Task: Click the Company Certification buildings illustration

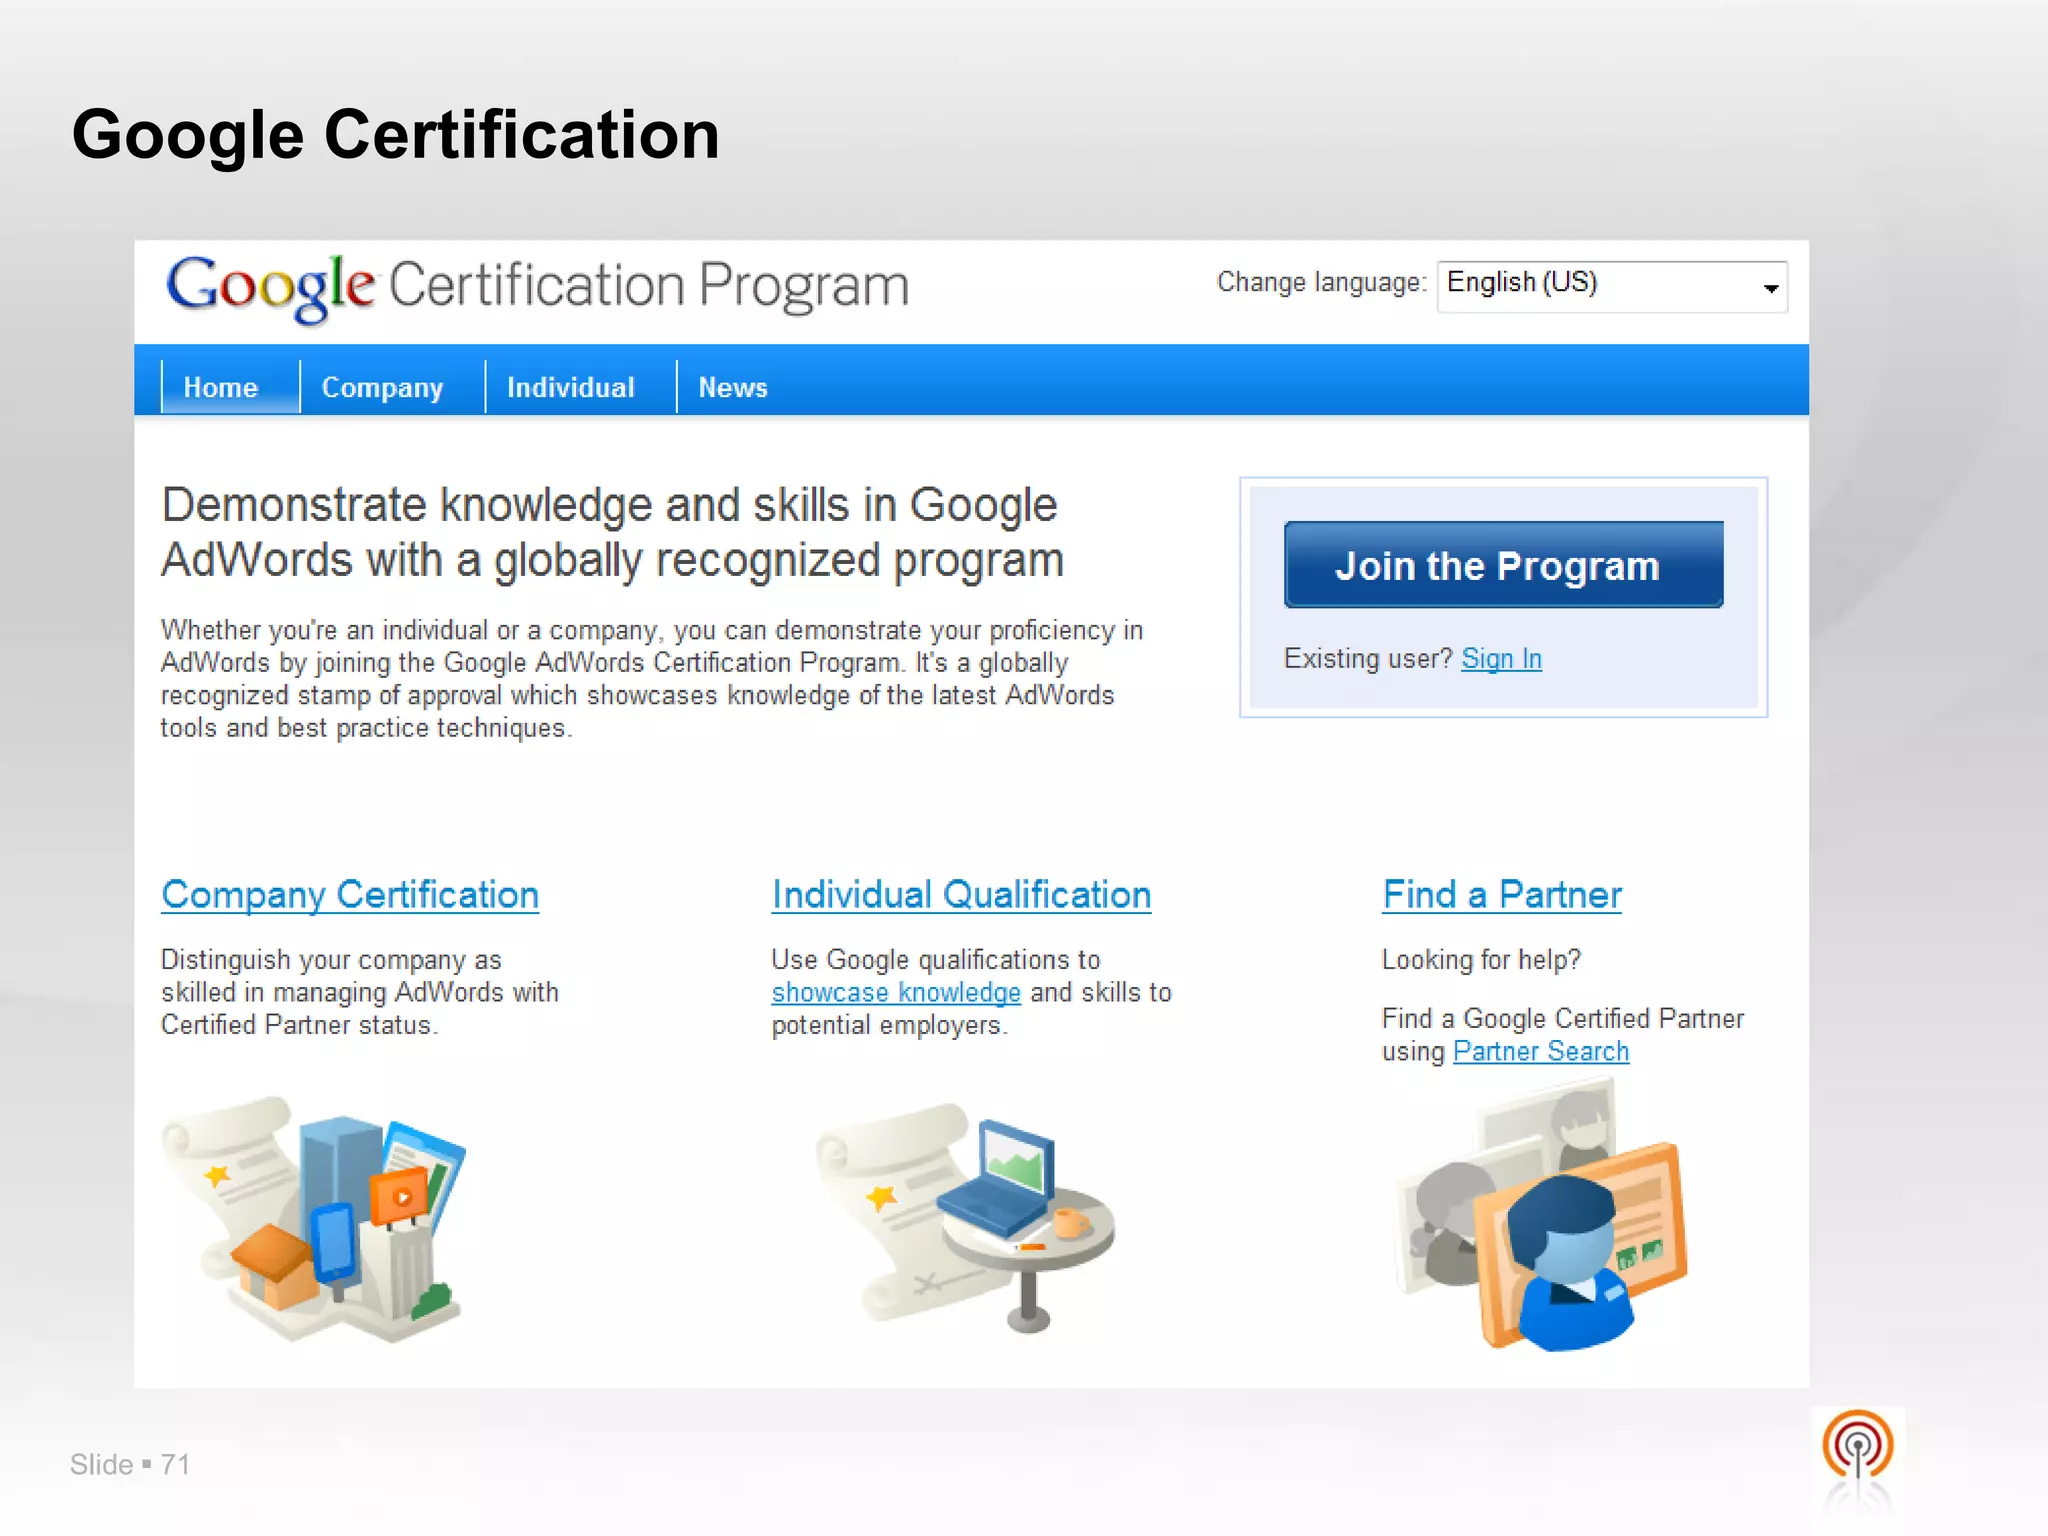Action: [x=314, y=1219]
